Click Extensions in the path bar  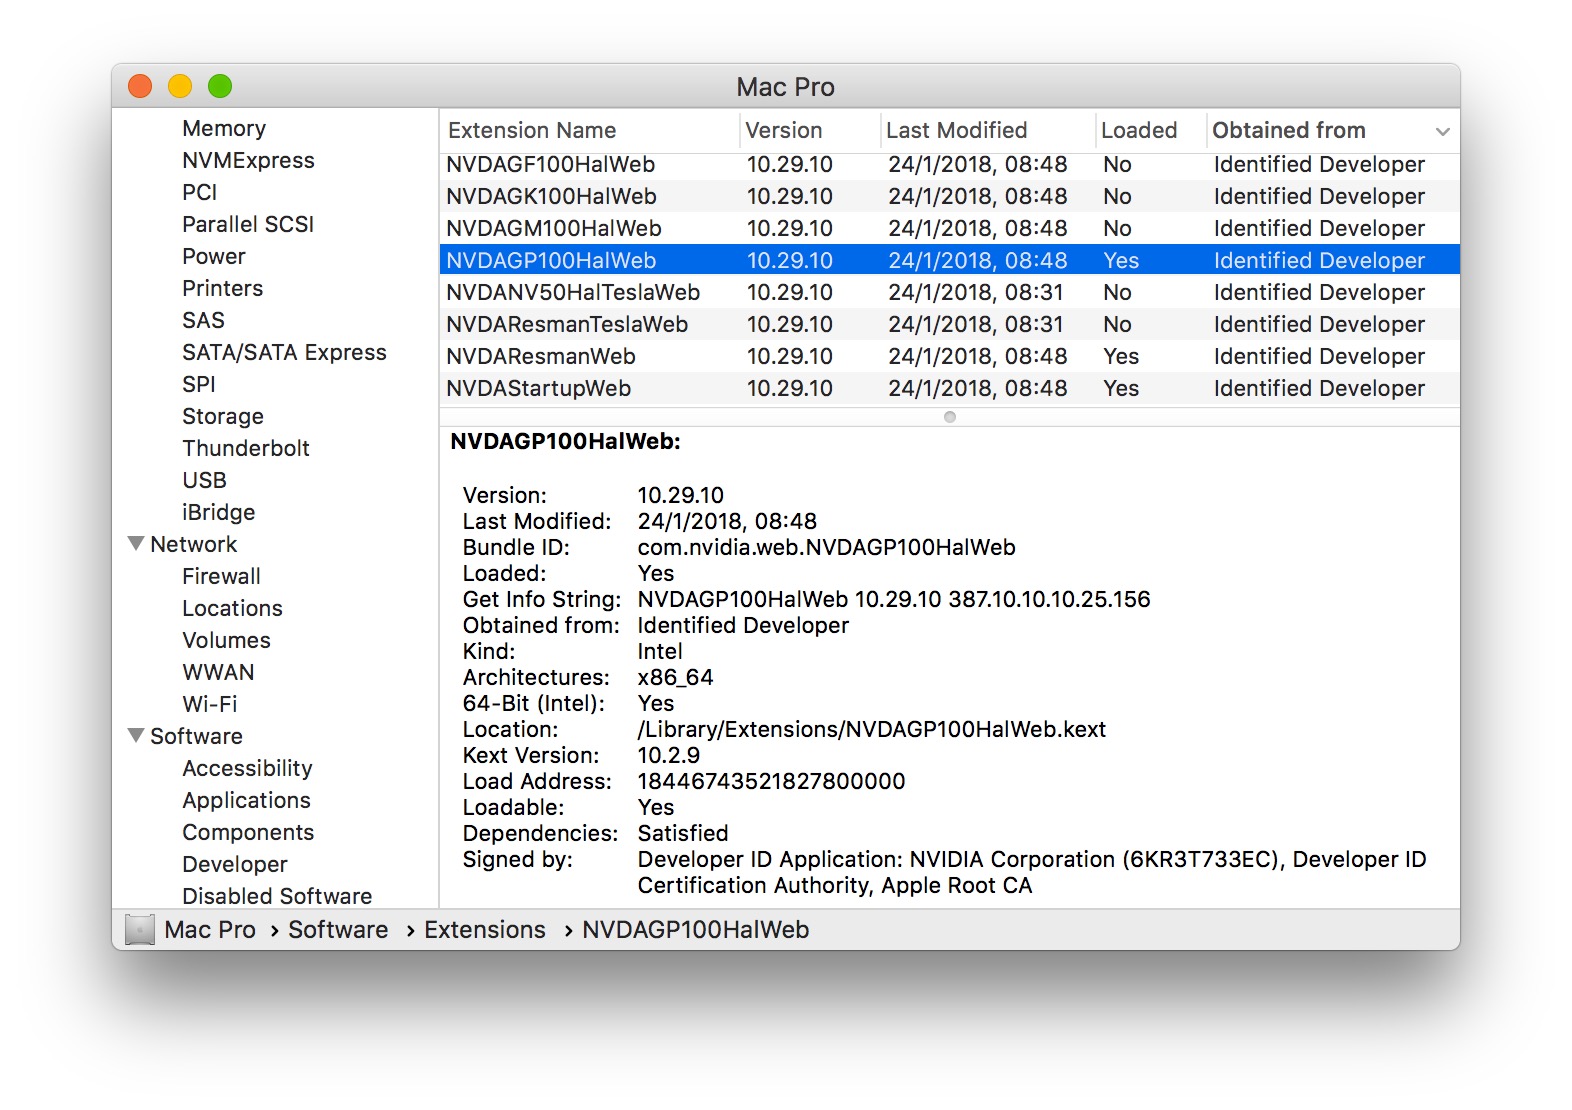pos(485,929)
